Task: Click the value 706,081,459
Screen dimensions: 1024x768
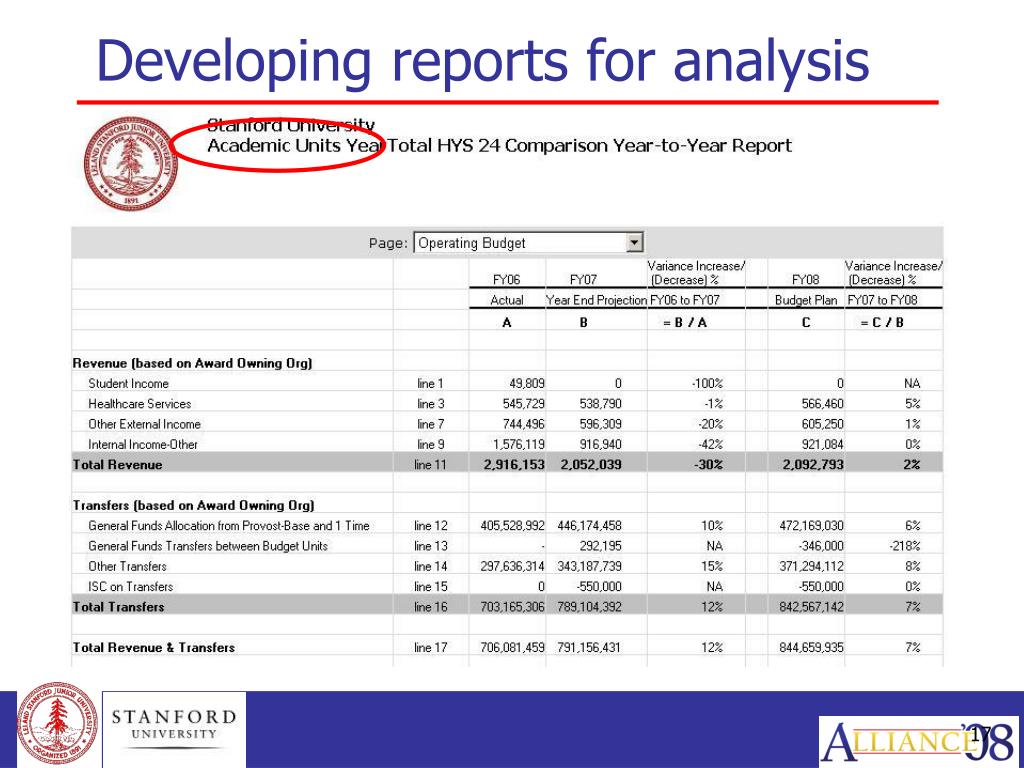Action: 513,648
